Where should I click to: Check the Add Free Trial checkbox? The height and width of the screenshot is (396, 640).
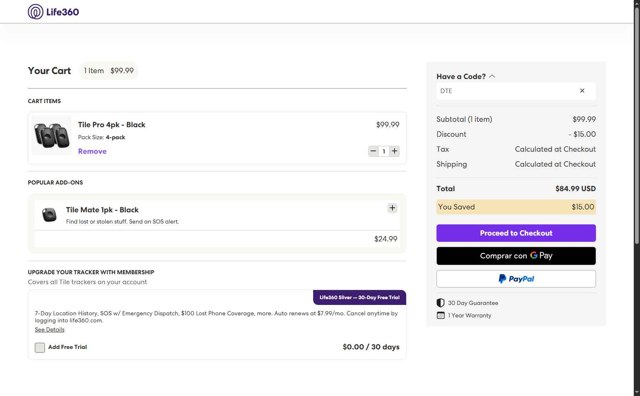40,347
